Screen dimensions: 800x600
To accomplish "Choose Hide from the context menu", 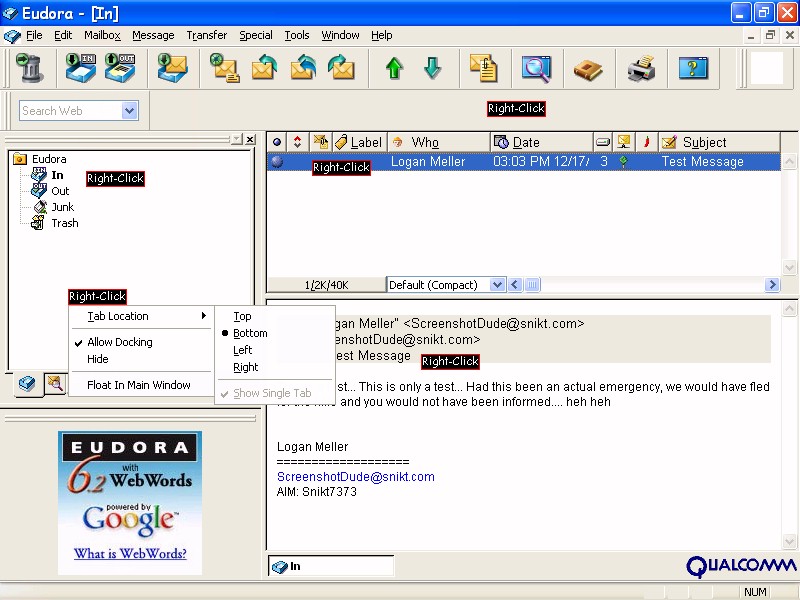I will [x=140, y=359].
